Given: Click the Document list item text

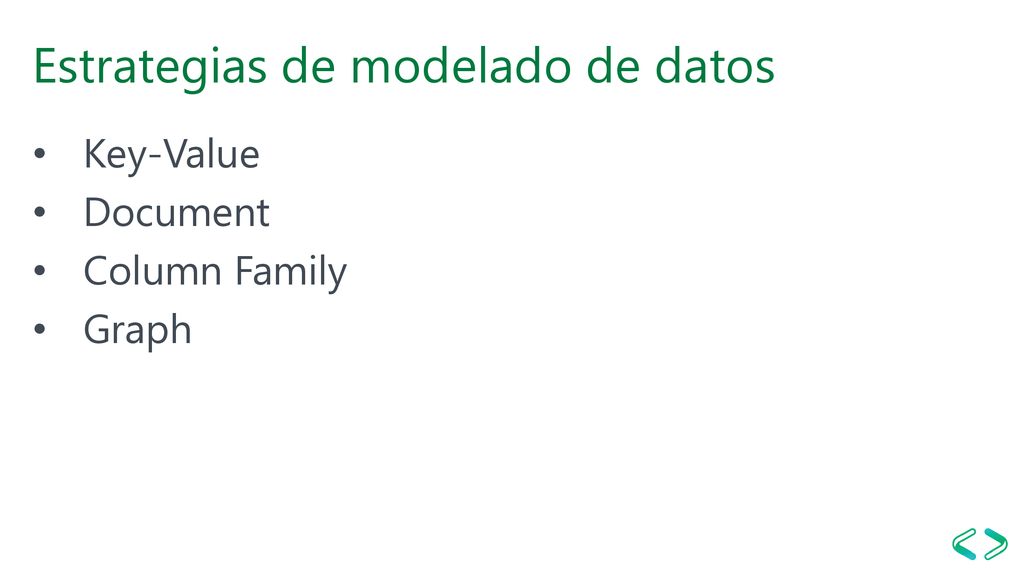Looking at the screenshot, I should click(x=176, y=213).
